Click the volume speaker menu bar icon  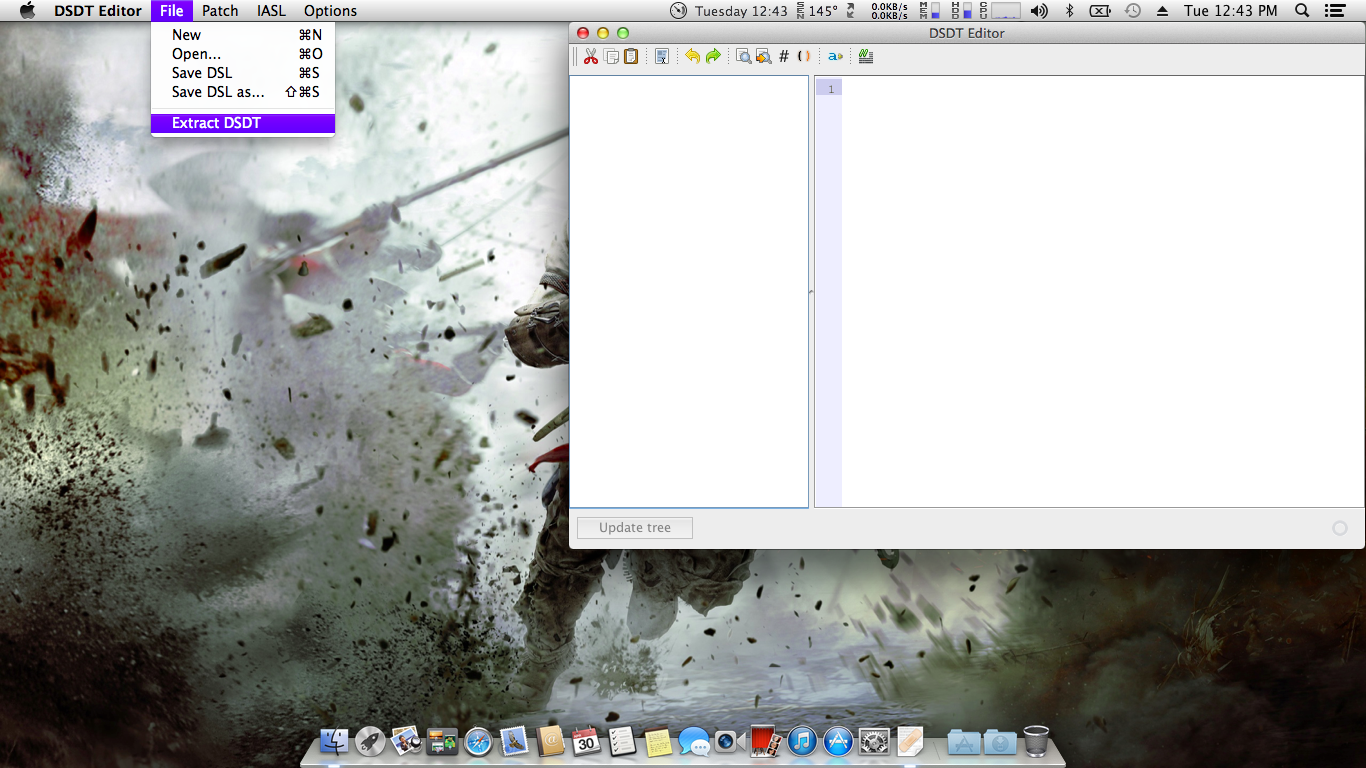coord(1039,11)
